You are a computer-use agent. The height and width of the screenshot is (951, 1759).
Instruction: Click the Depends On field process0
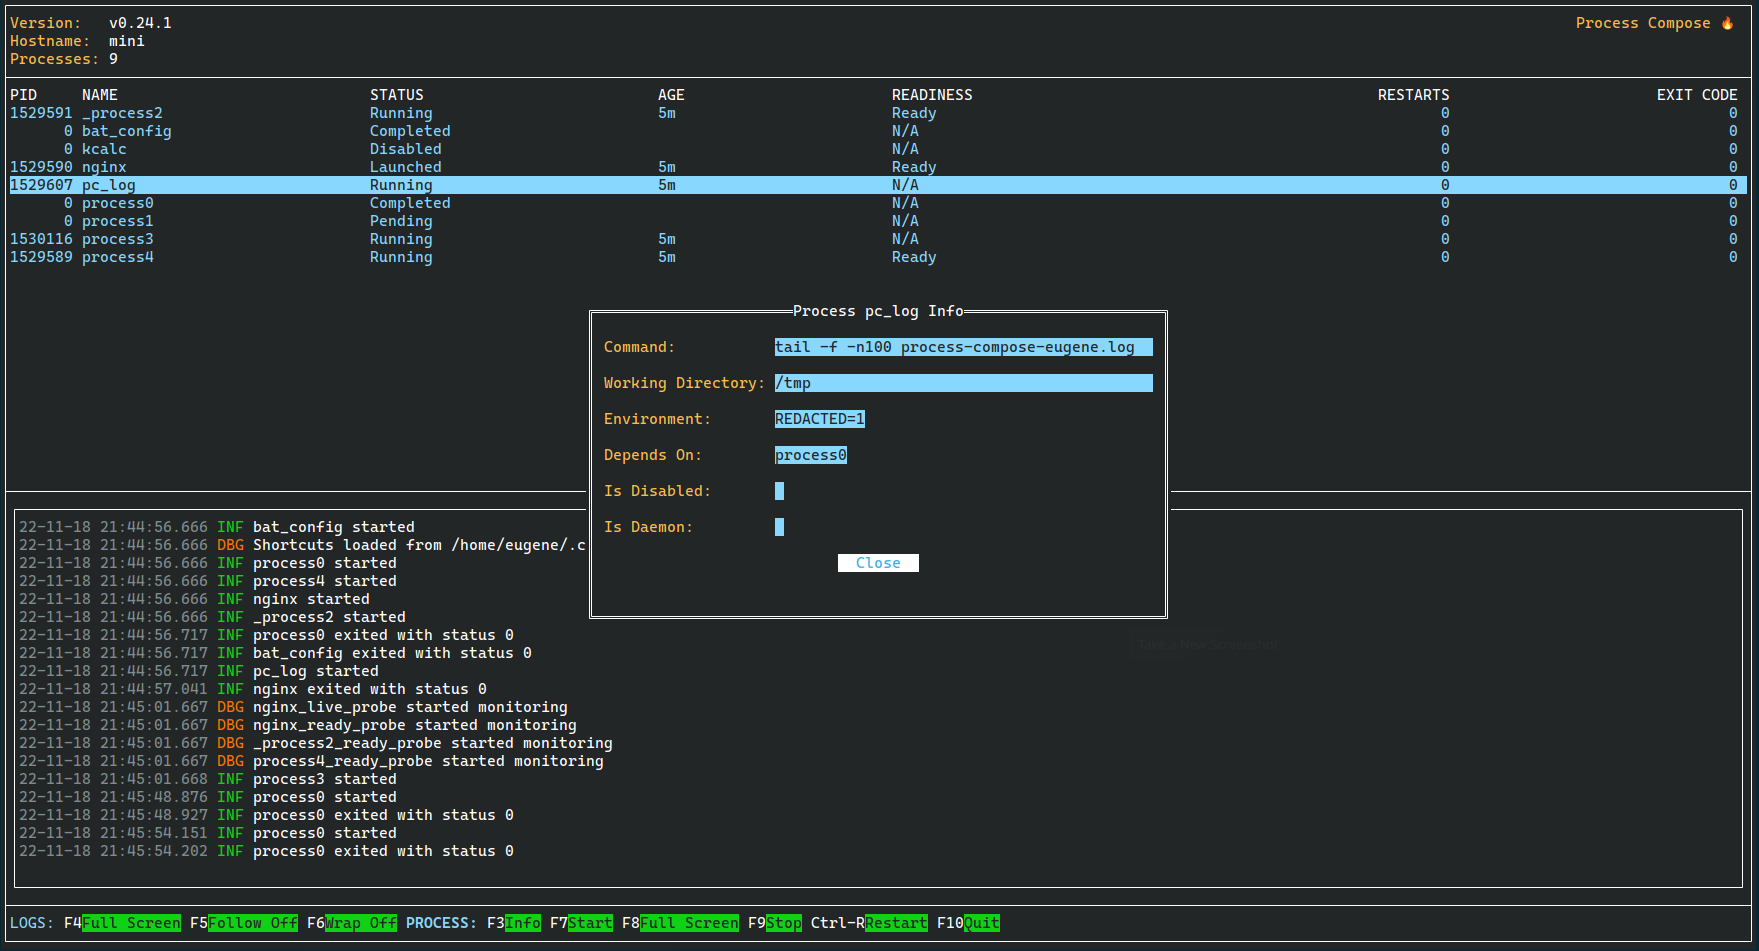point(811,455)
